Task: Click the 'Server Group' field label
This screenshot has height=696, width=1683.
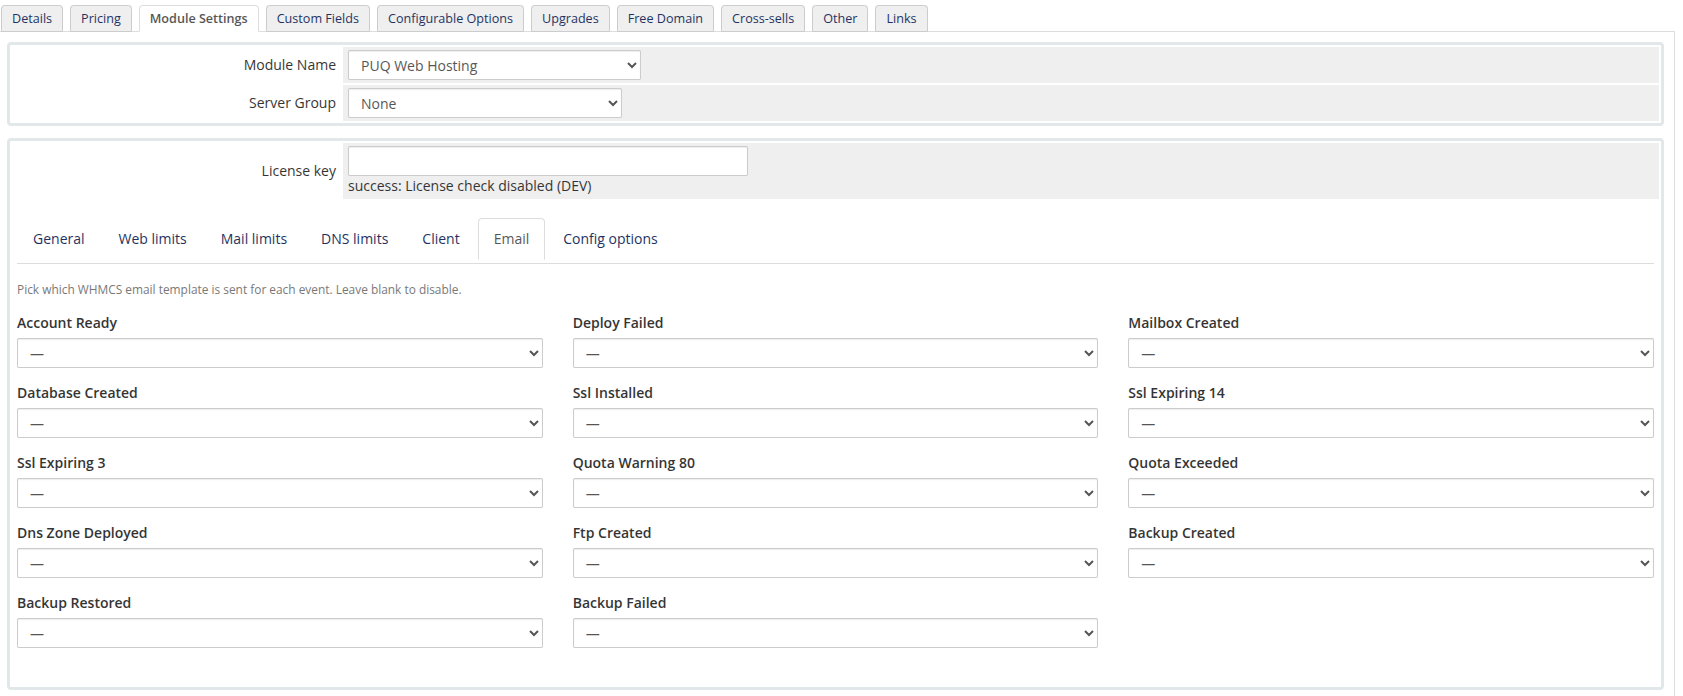Action: 292,103
